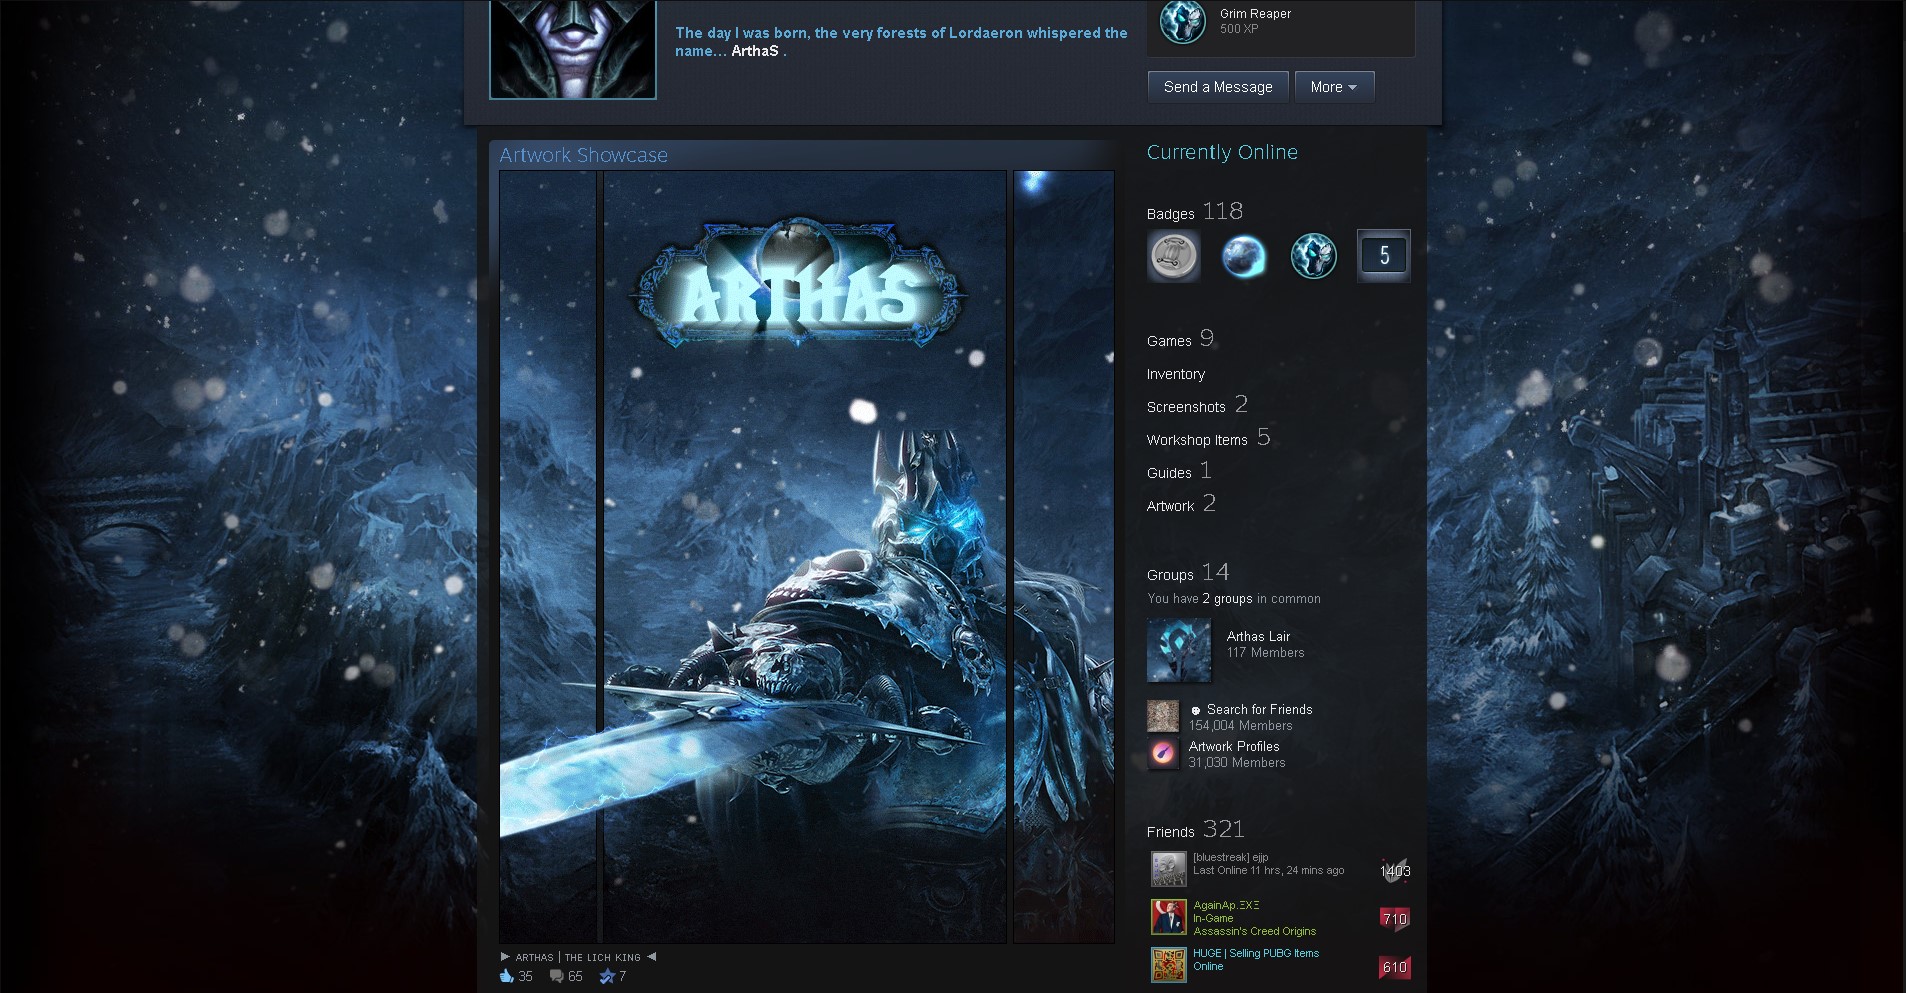Click the 65 comments count
The height and width of the screenshot is (993, 1906).
575,976
